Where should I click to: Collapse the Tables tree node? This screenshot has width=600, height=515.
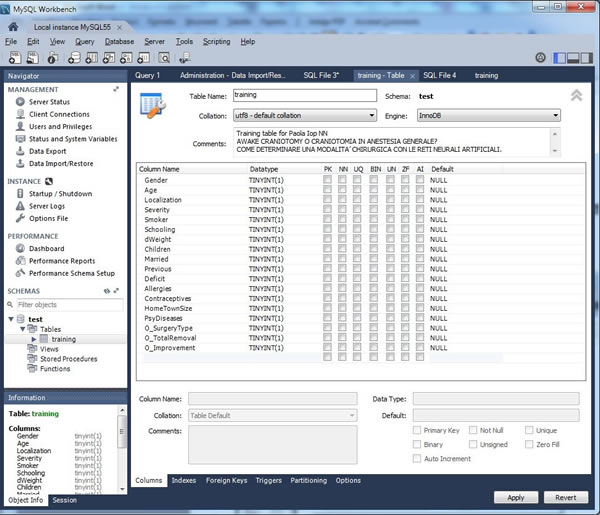(x=23, y=329)
